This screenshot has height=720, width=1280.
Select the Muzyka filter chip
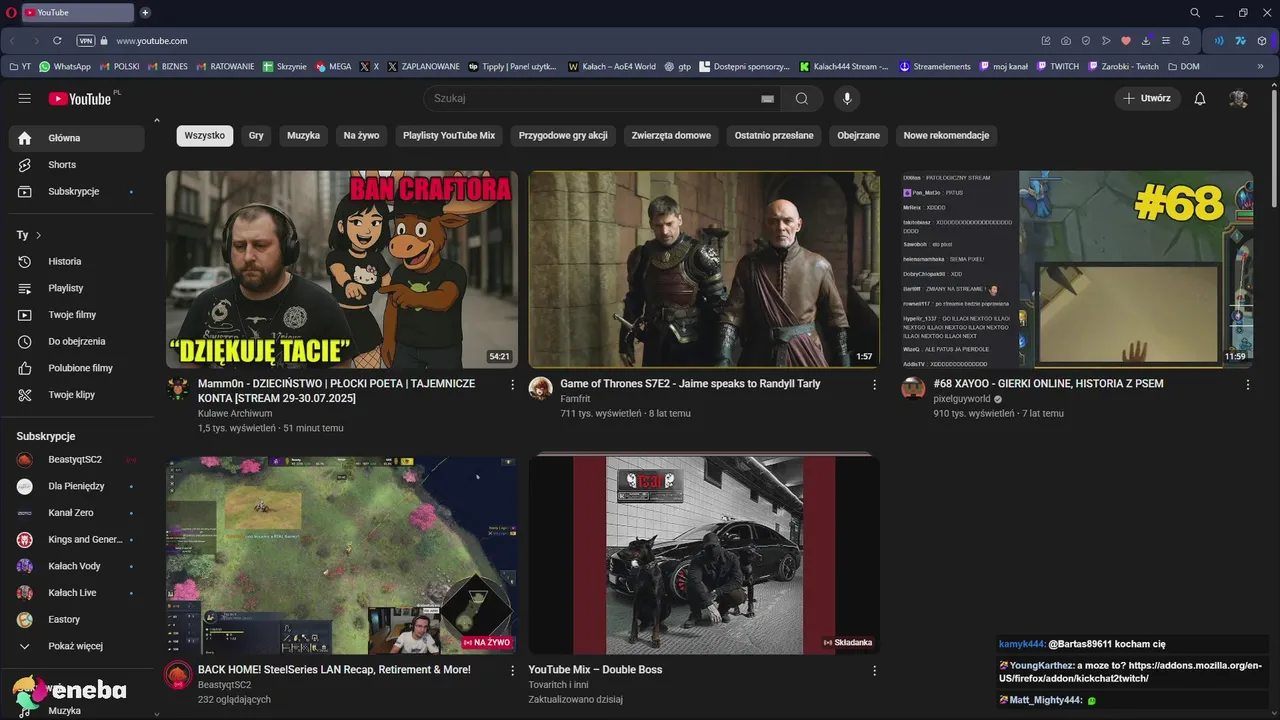tap(303, 135)
